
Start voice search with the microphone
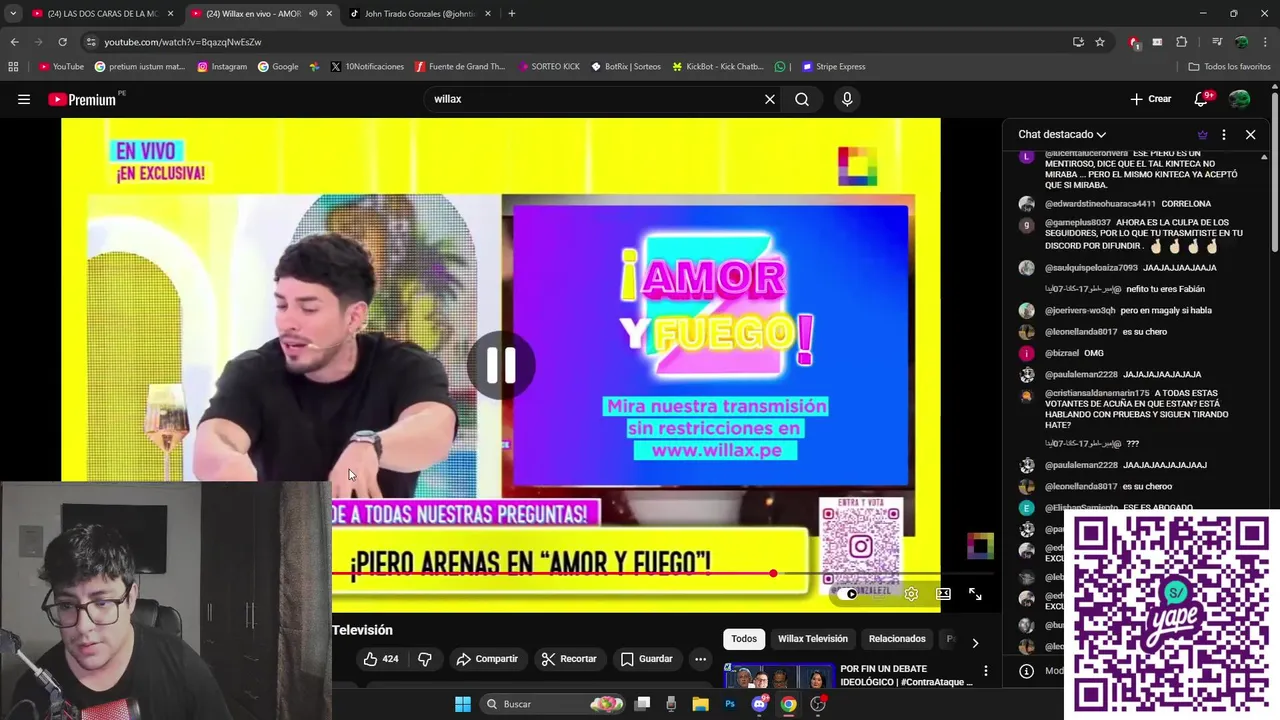pos(847,99)
